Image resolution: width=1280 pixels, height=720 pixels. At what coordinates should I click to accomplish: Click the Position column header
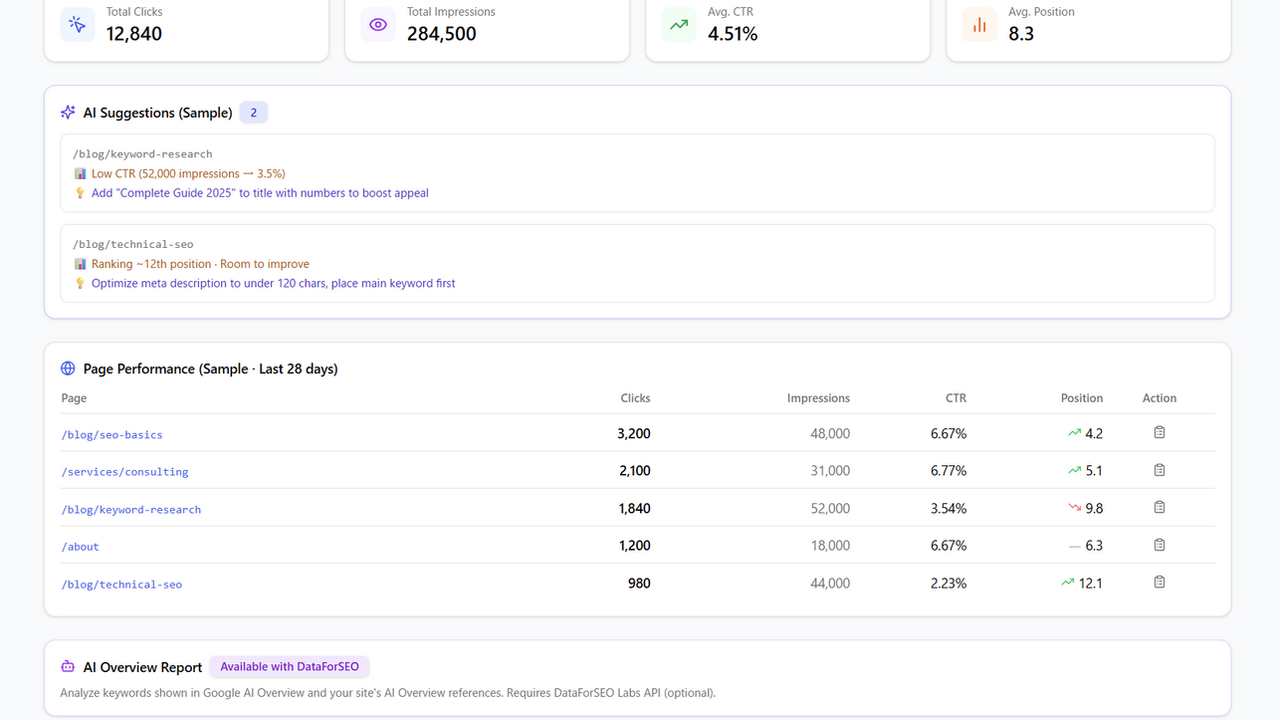tap(1082, 398)
